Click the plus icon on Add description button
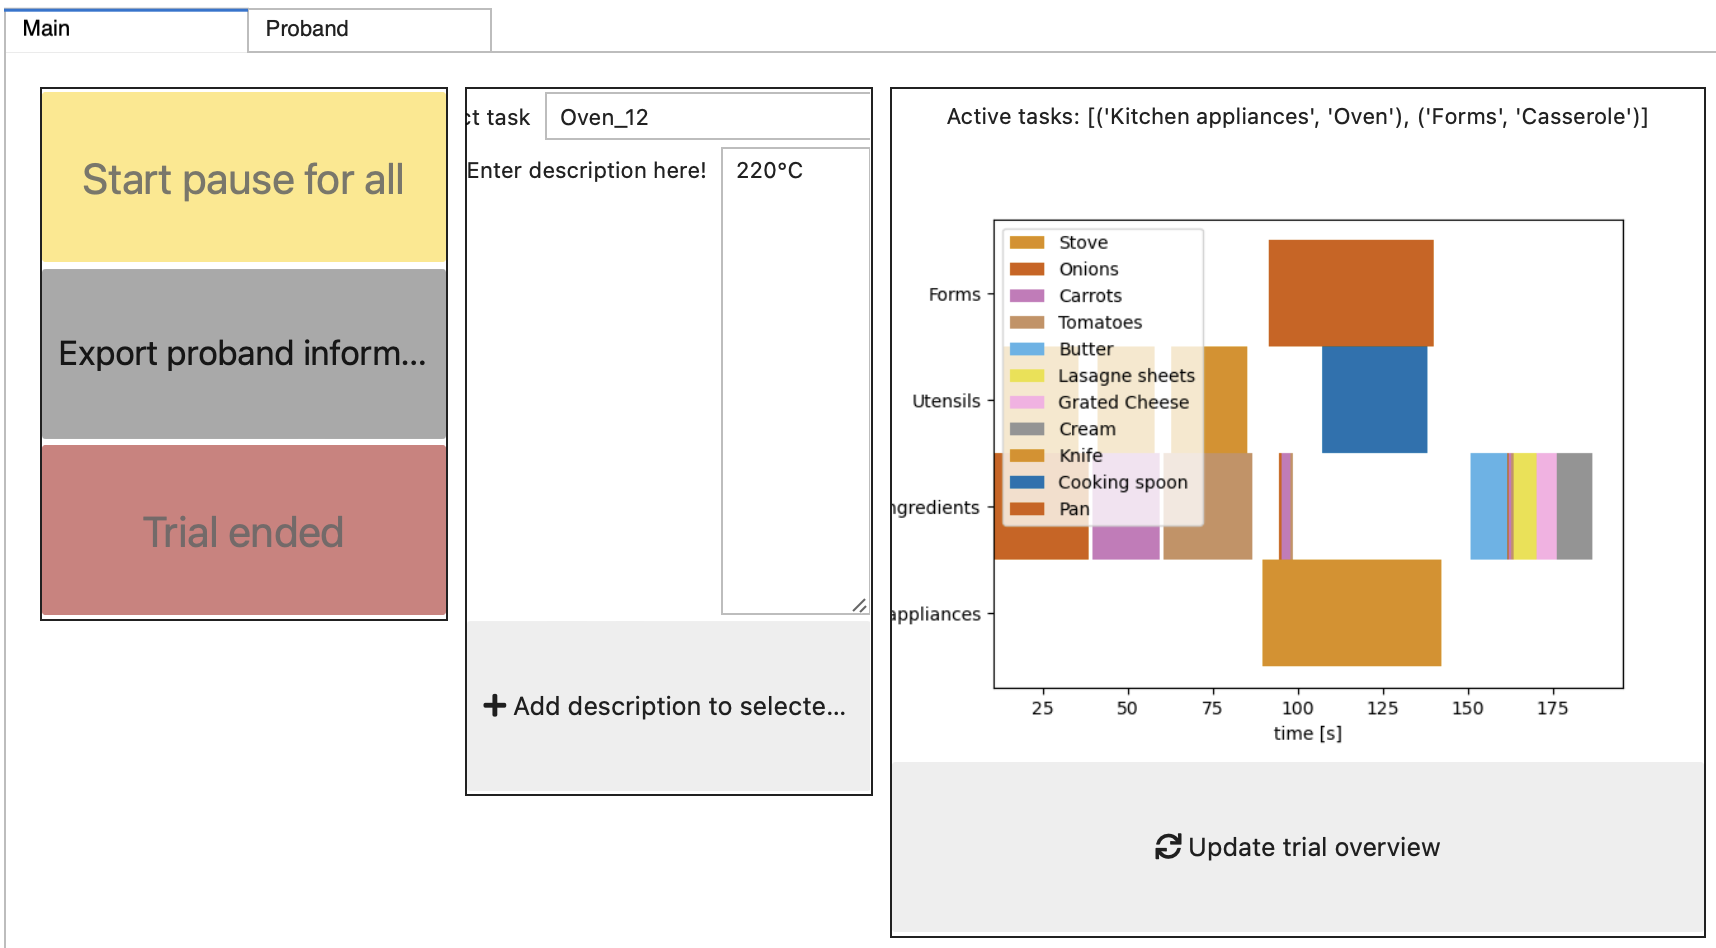The width and height of the screenshot is (1716, 948). click(495, 706)
